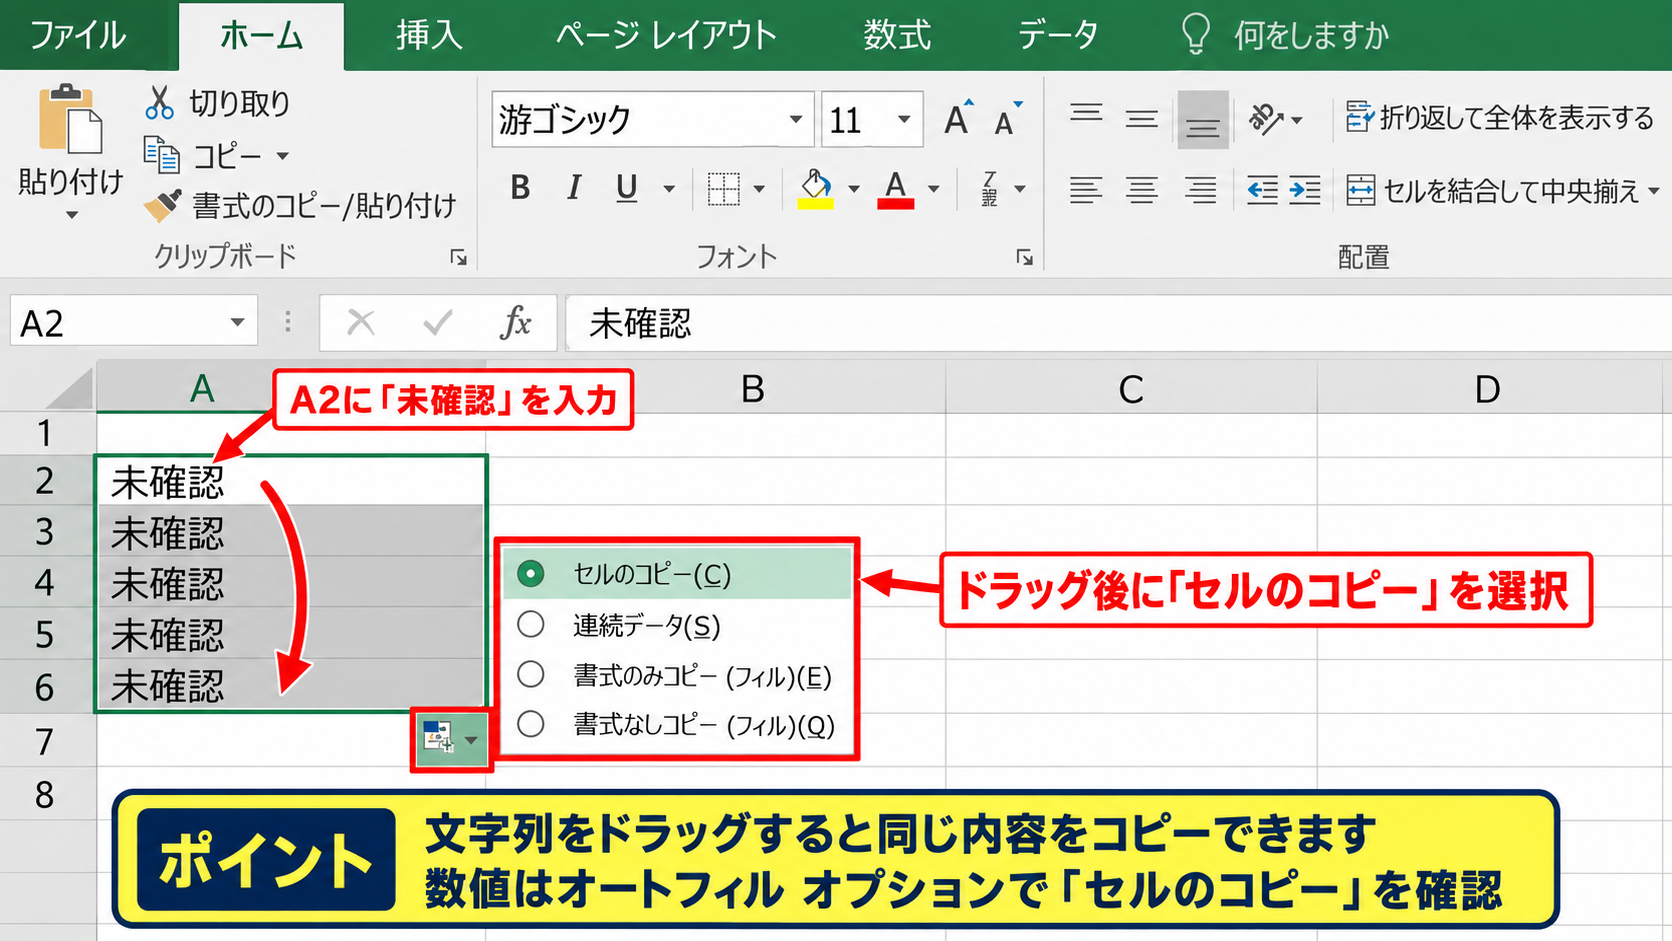Click the formula bar showing 未確認

(1118, 323)
